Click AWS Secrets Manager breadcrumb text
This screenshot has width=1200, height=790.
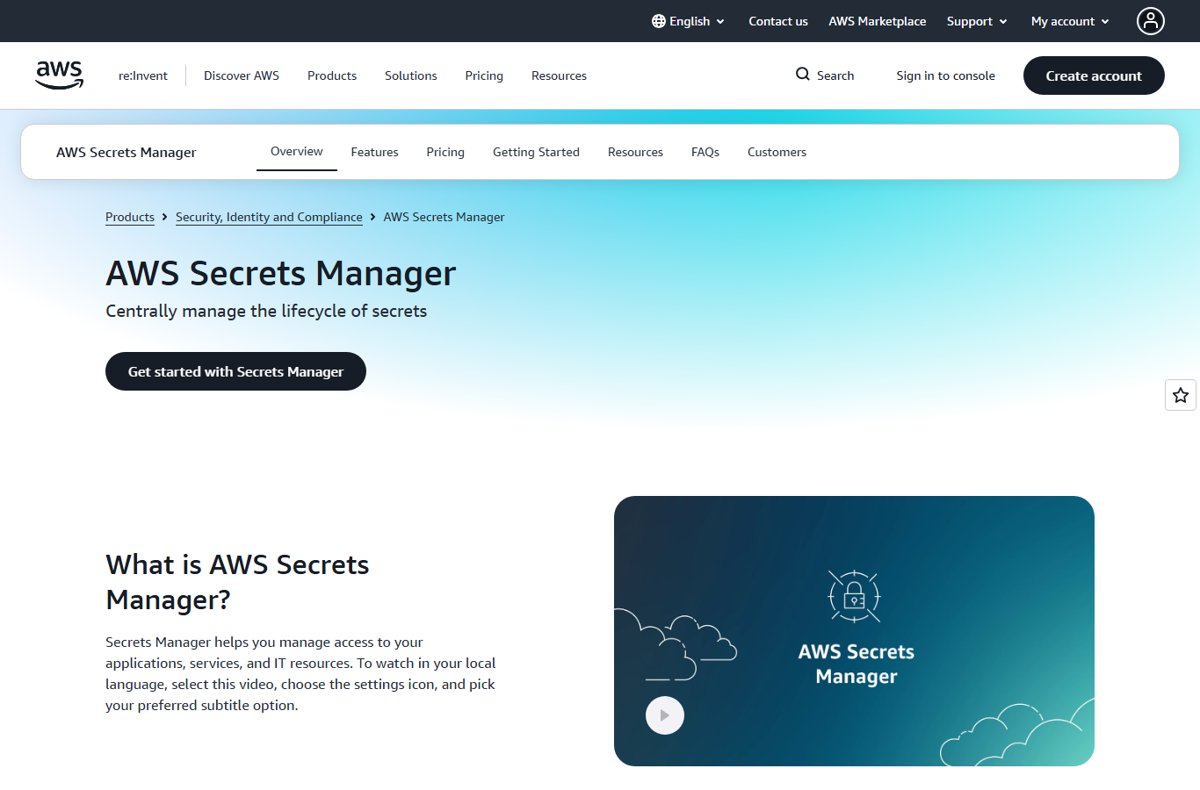444,217
